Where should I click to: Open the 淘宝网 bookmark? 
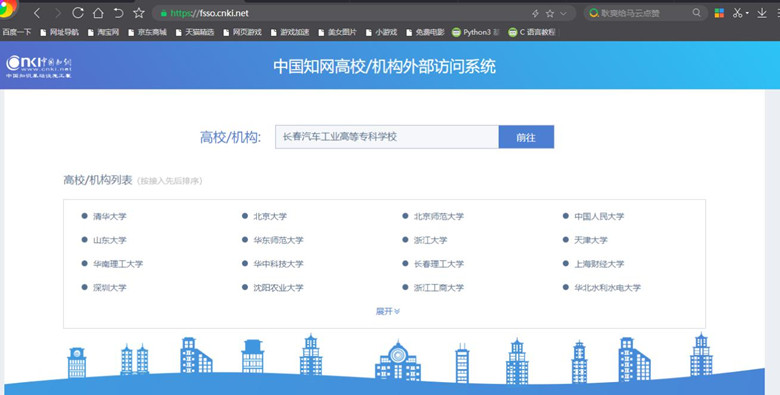[103, 32]
